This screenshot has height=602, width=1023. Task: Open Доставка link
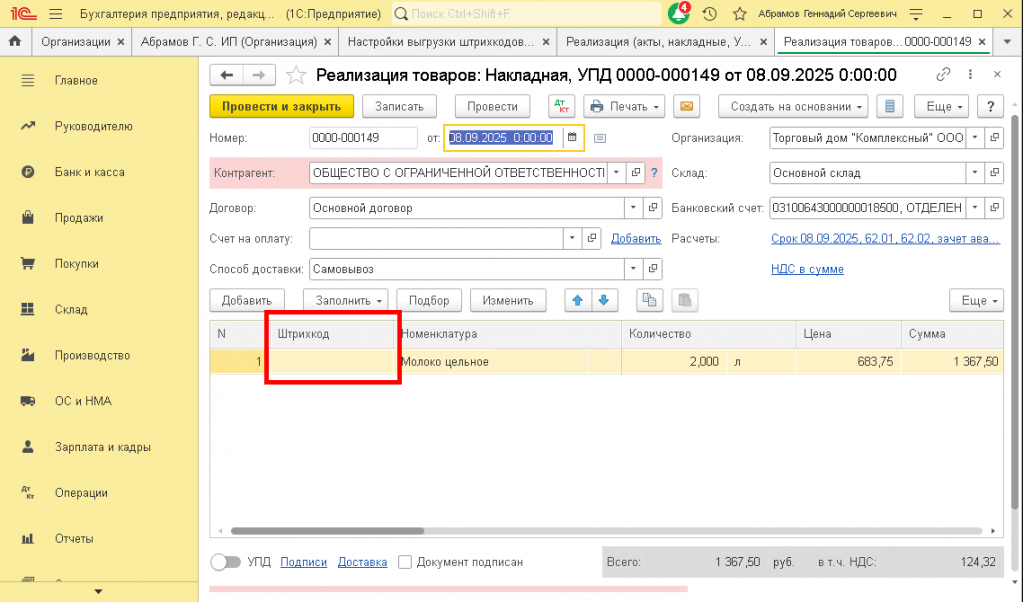click(x=362, y=562)
